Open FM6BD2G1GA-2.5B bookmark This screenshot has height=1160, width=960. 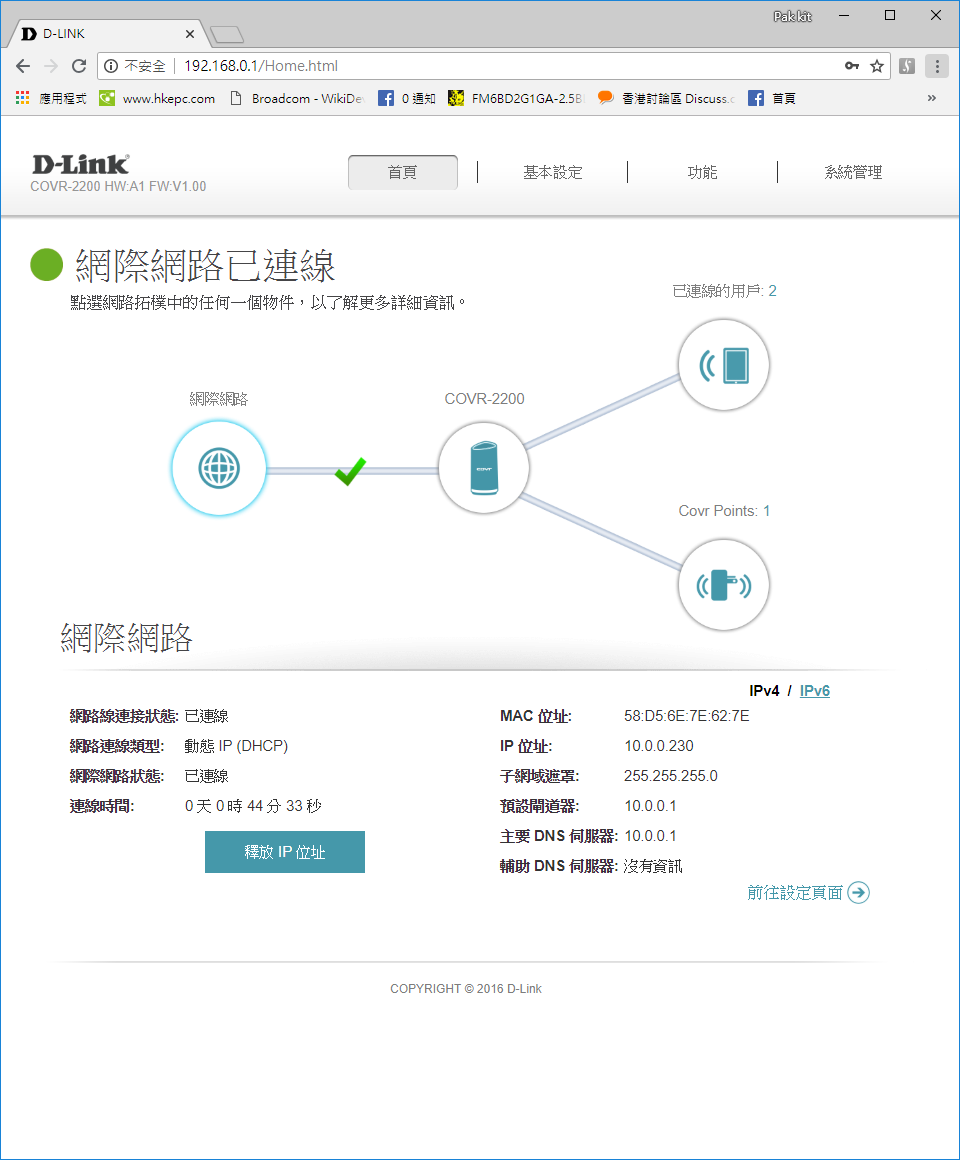pos(516,98)
